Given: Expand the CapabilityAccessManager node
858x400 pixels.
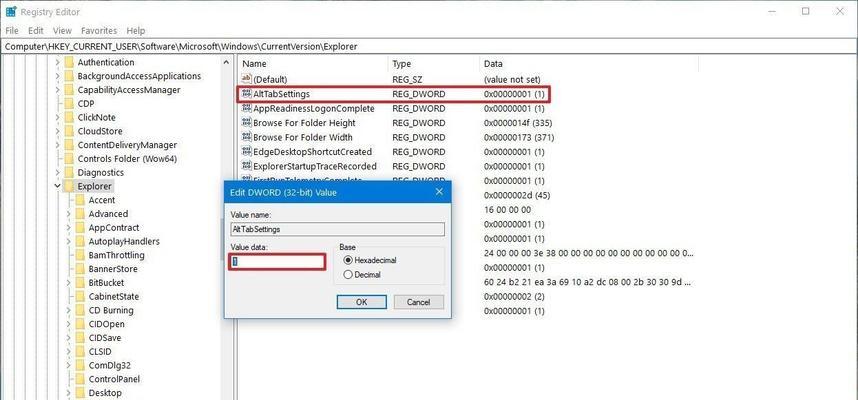Looking at the screenshot, I should [x=57, y=90].
